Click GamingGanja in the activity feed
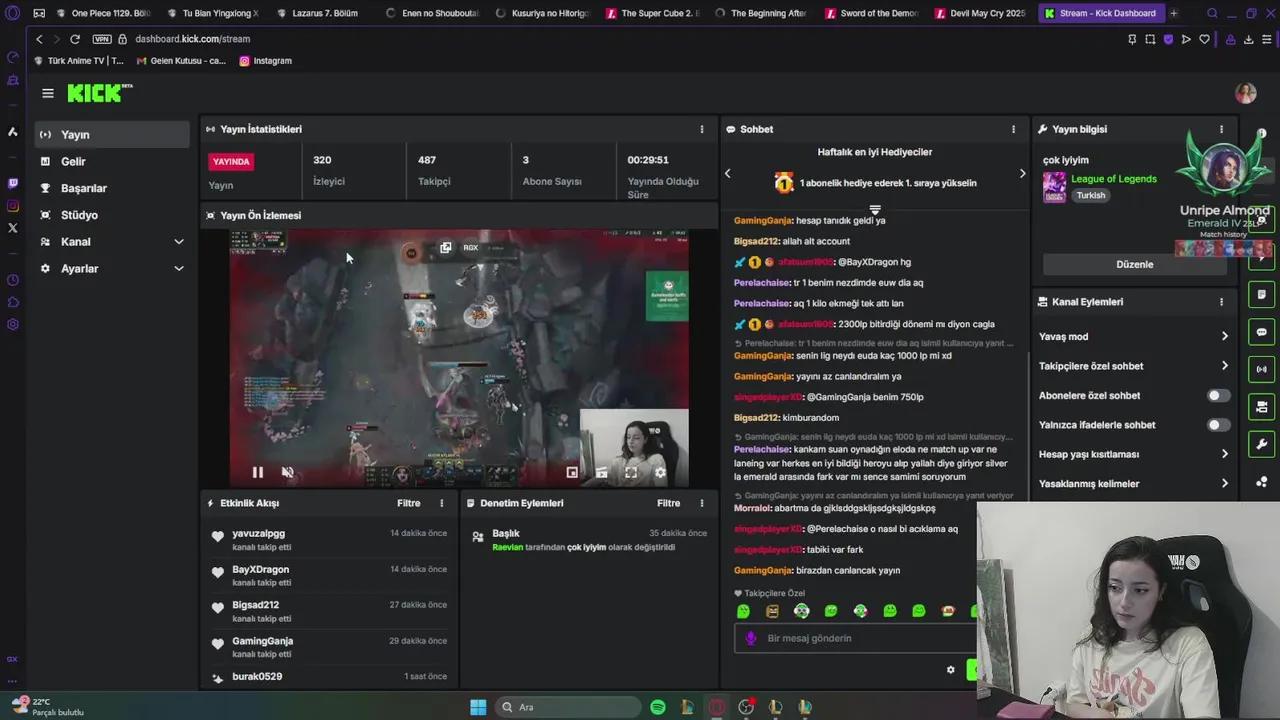The image size is (1280, 720). click(x=262, y=641)
